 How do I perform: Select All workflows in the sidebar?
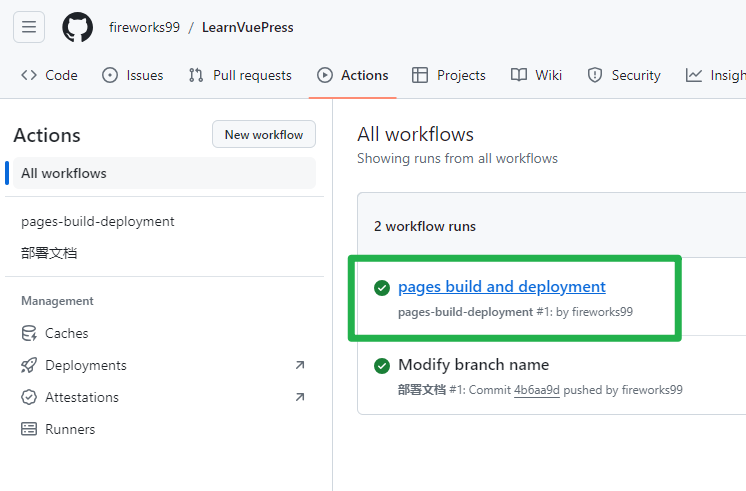(64, 173)
